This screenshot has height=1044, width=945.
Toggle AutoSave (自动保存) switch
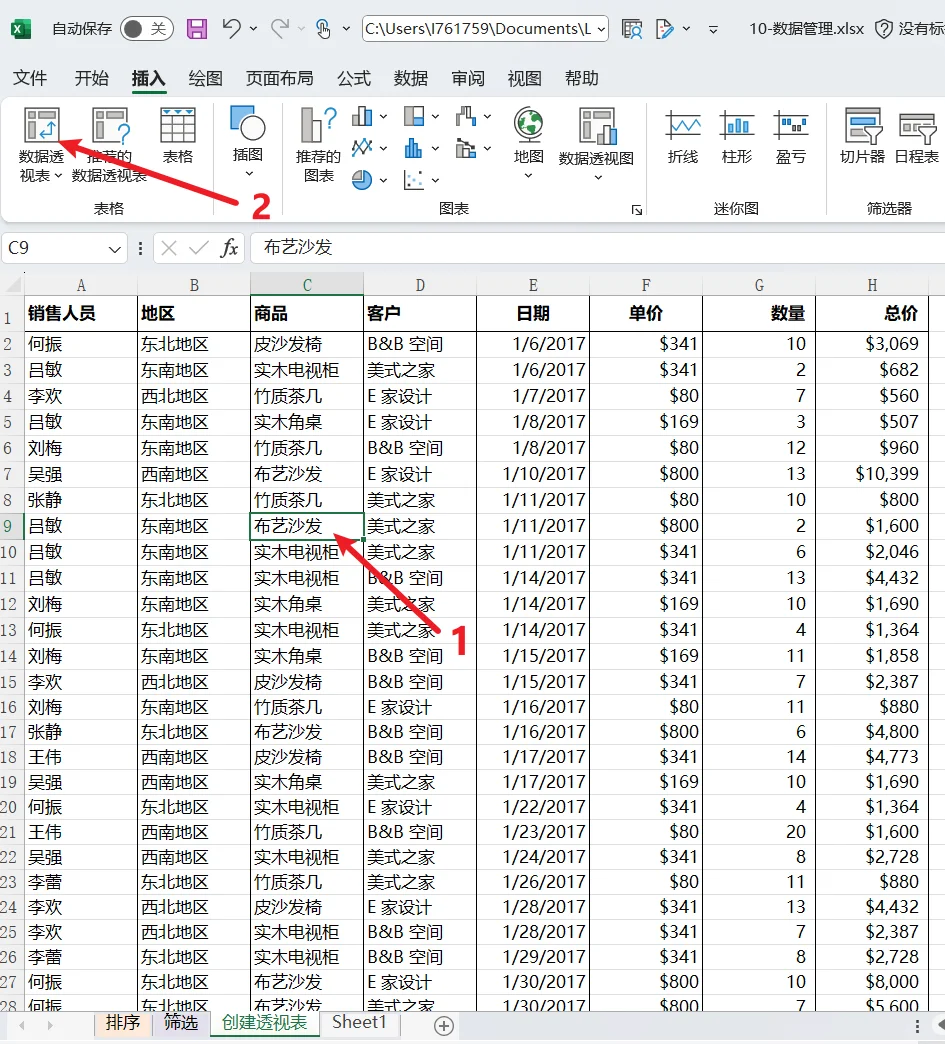coord(147,29)
